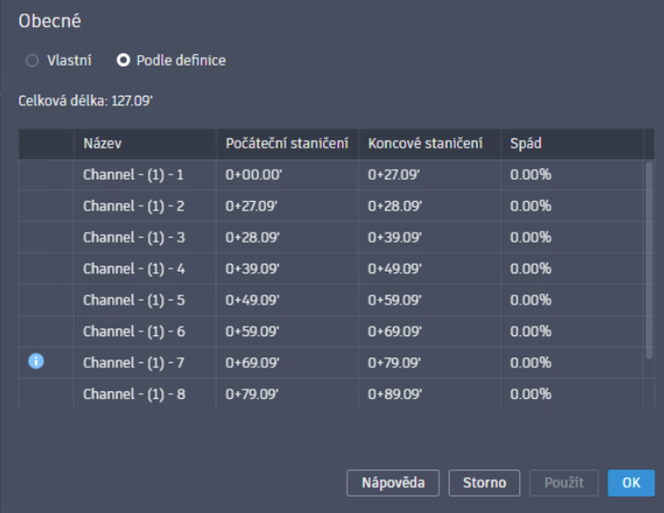
Task: Click the Koncové staničení column header
Action: (x=429, y=144)
